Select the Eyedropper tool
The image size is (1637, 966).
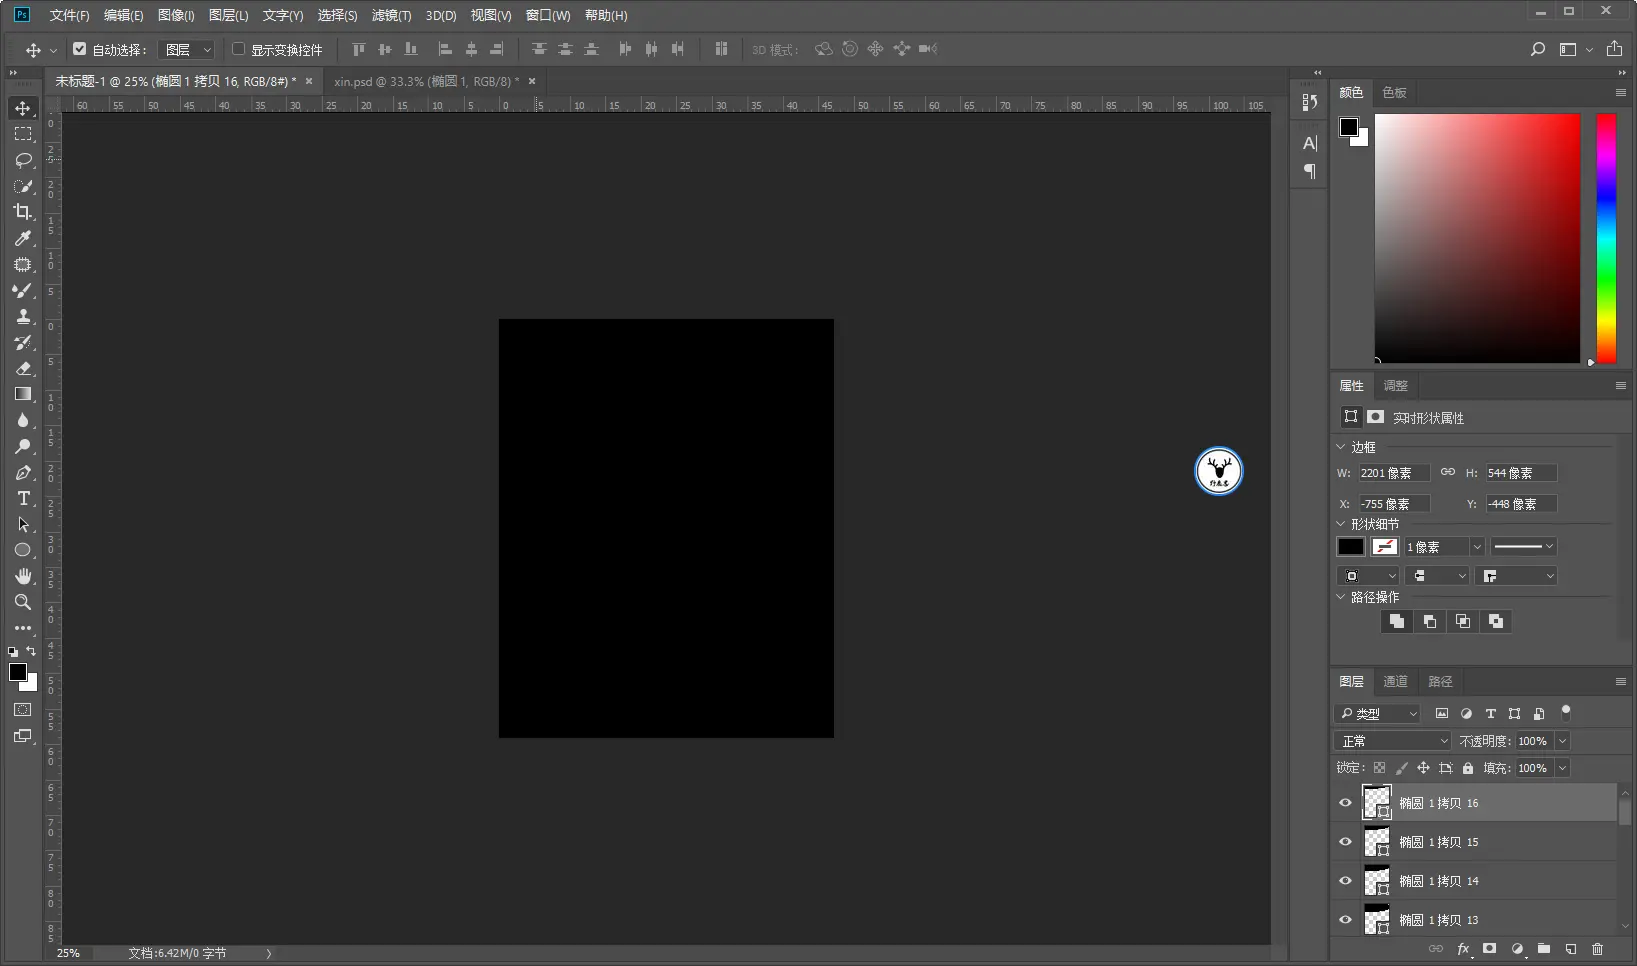pos(23,238)
